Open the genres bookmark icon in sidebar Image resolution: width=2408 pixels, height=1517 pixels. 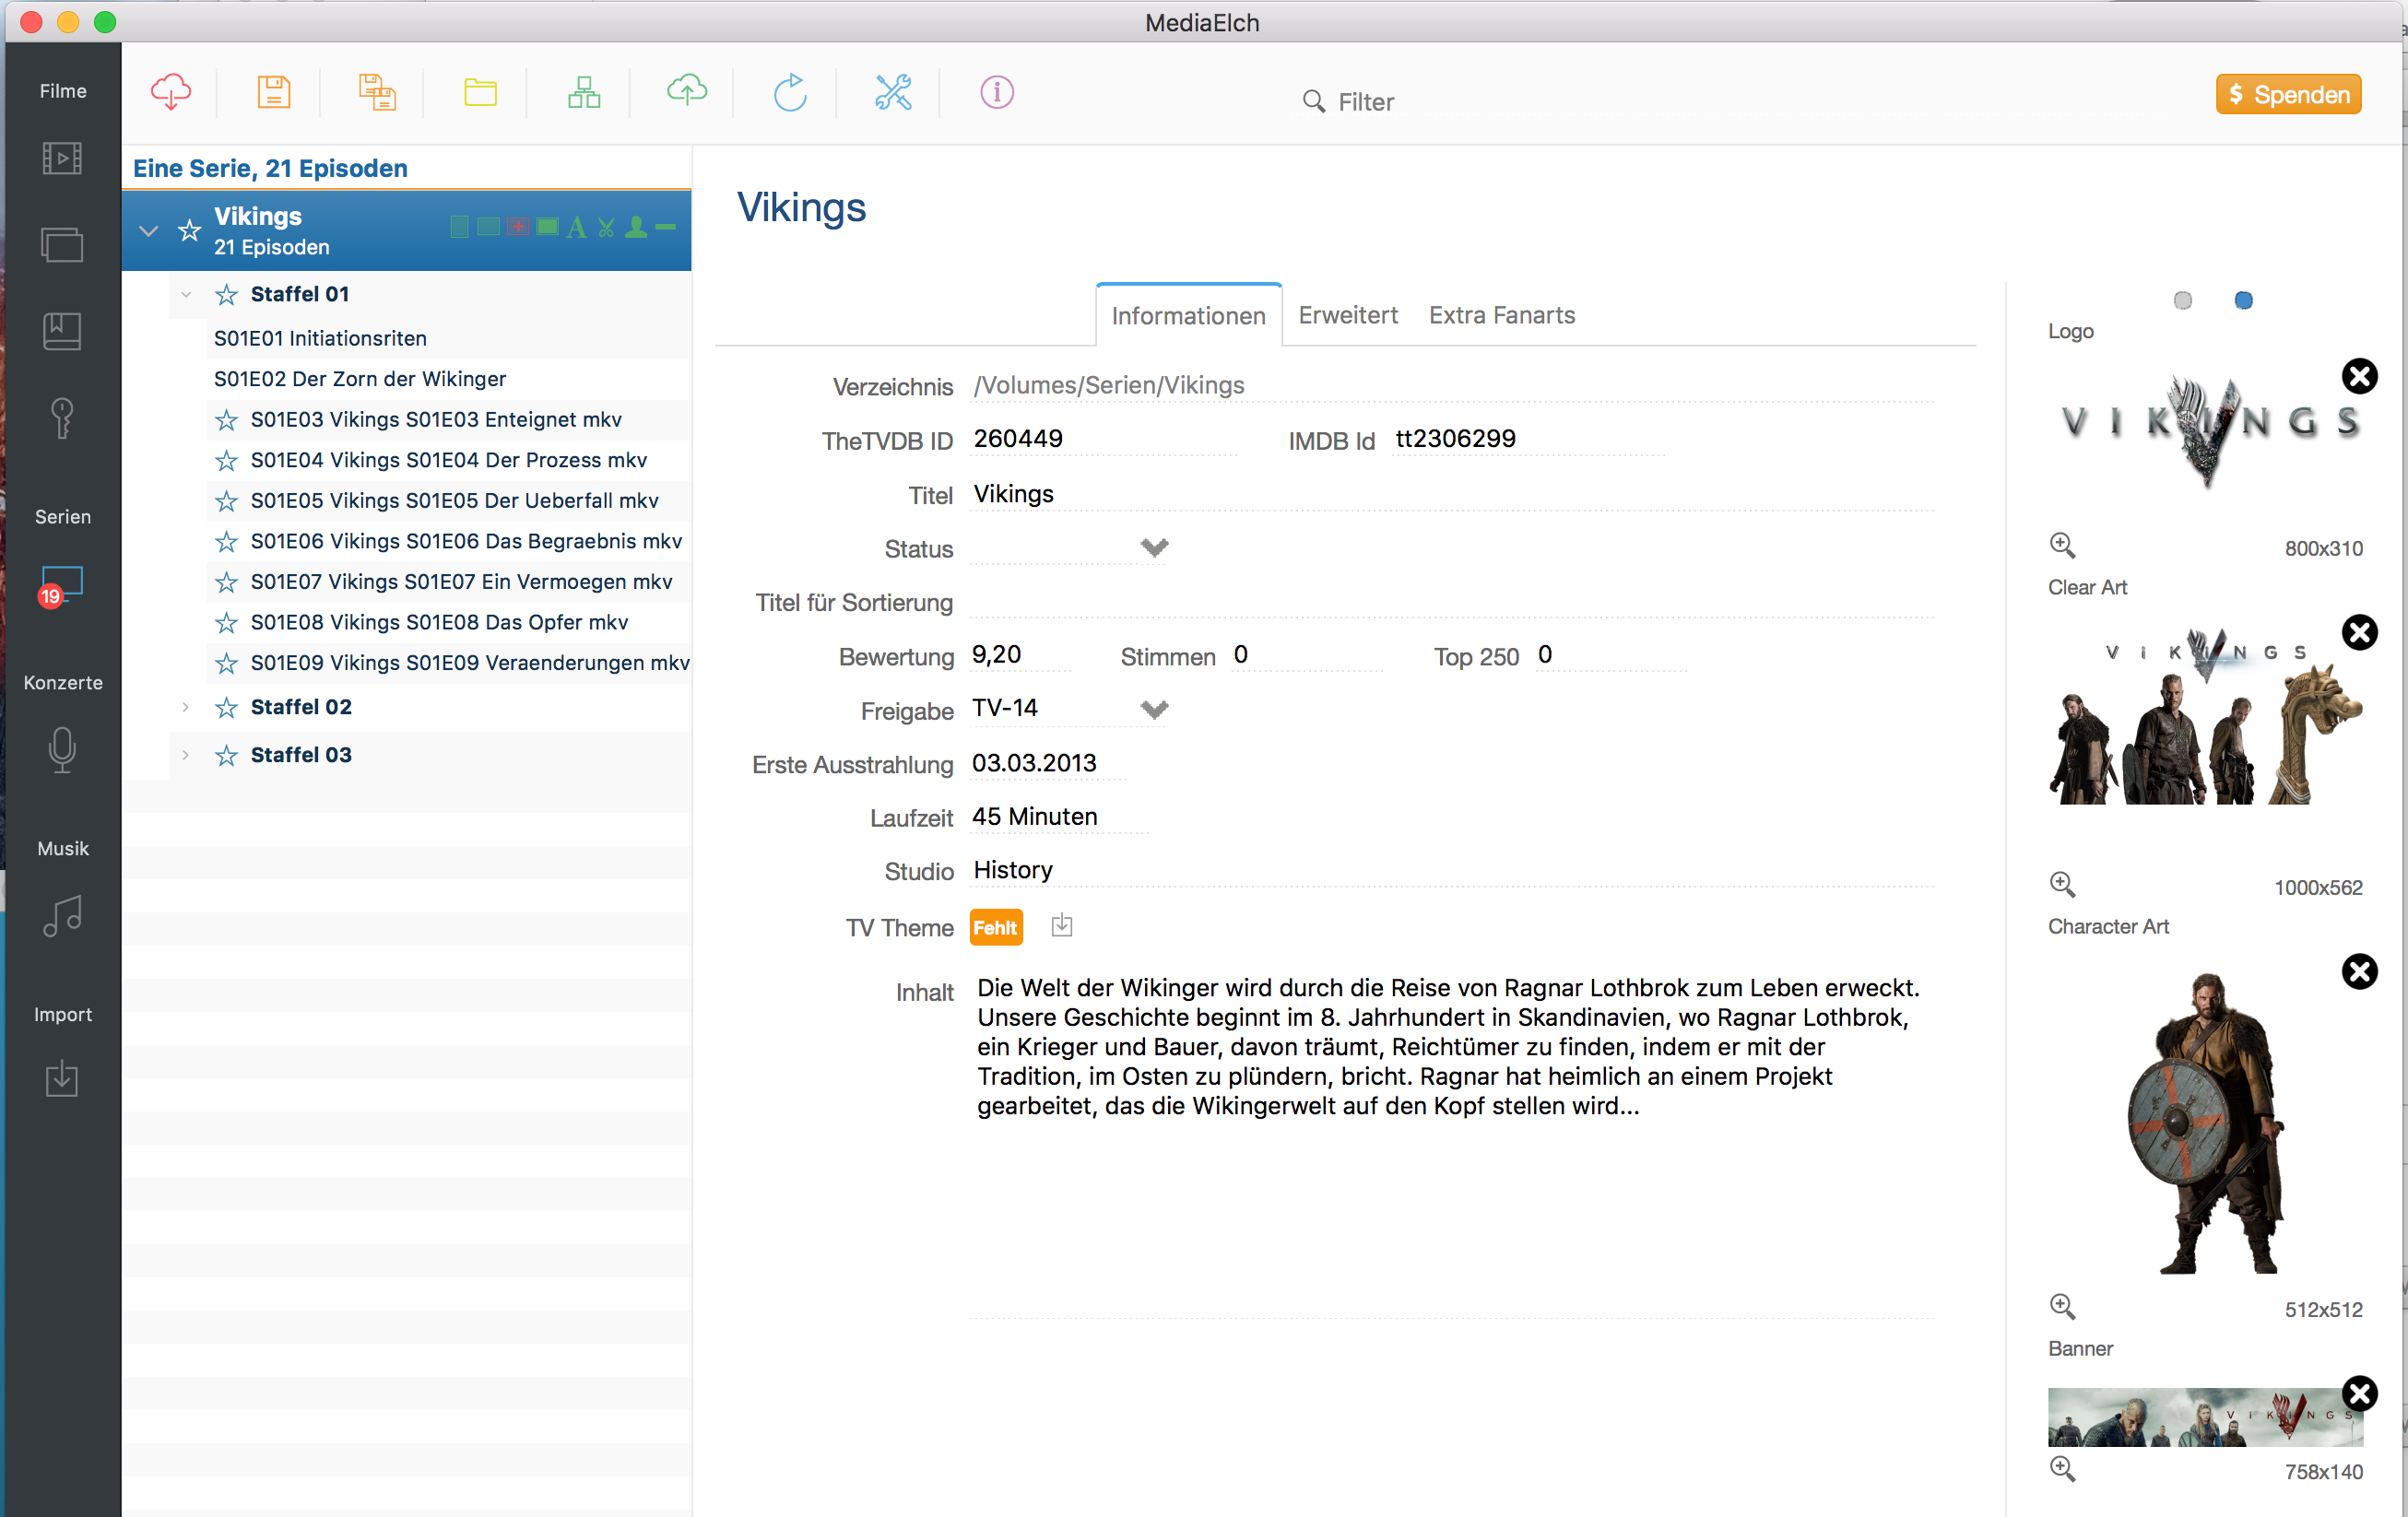coord(62,331)
